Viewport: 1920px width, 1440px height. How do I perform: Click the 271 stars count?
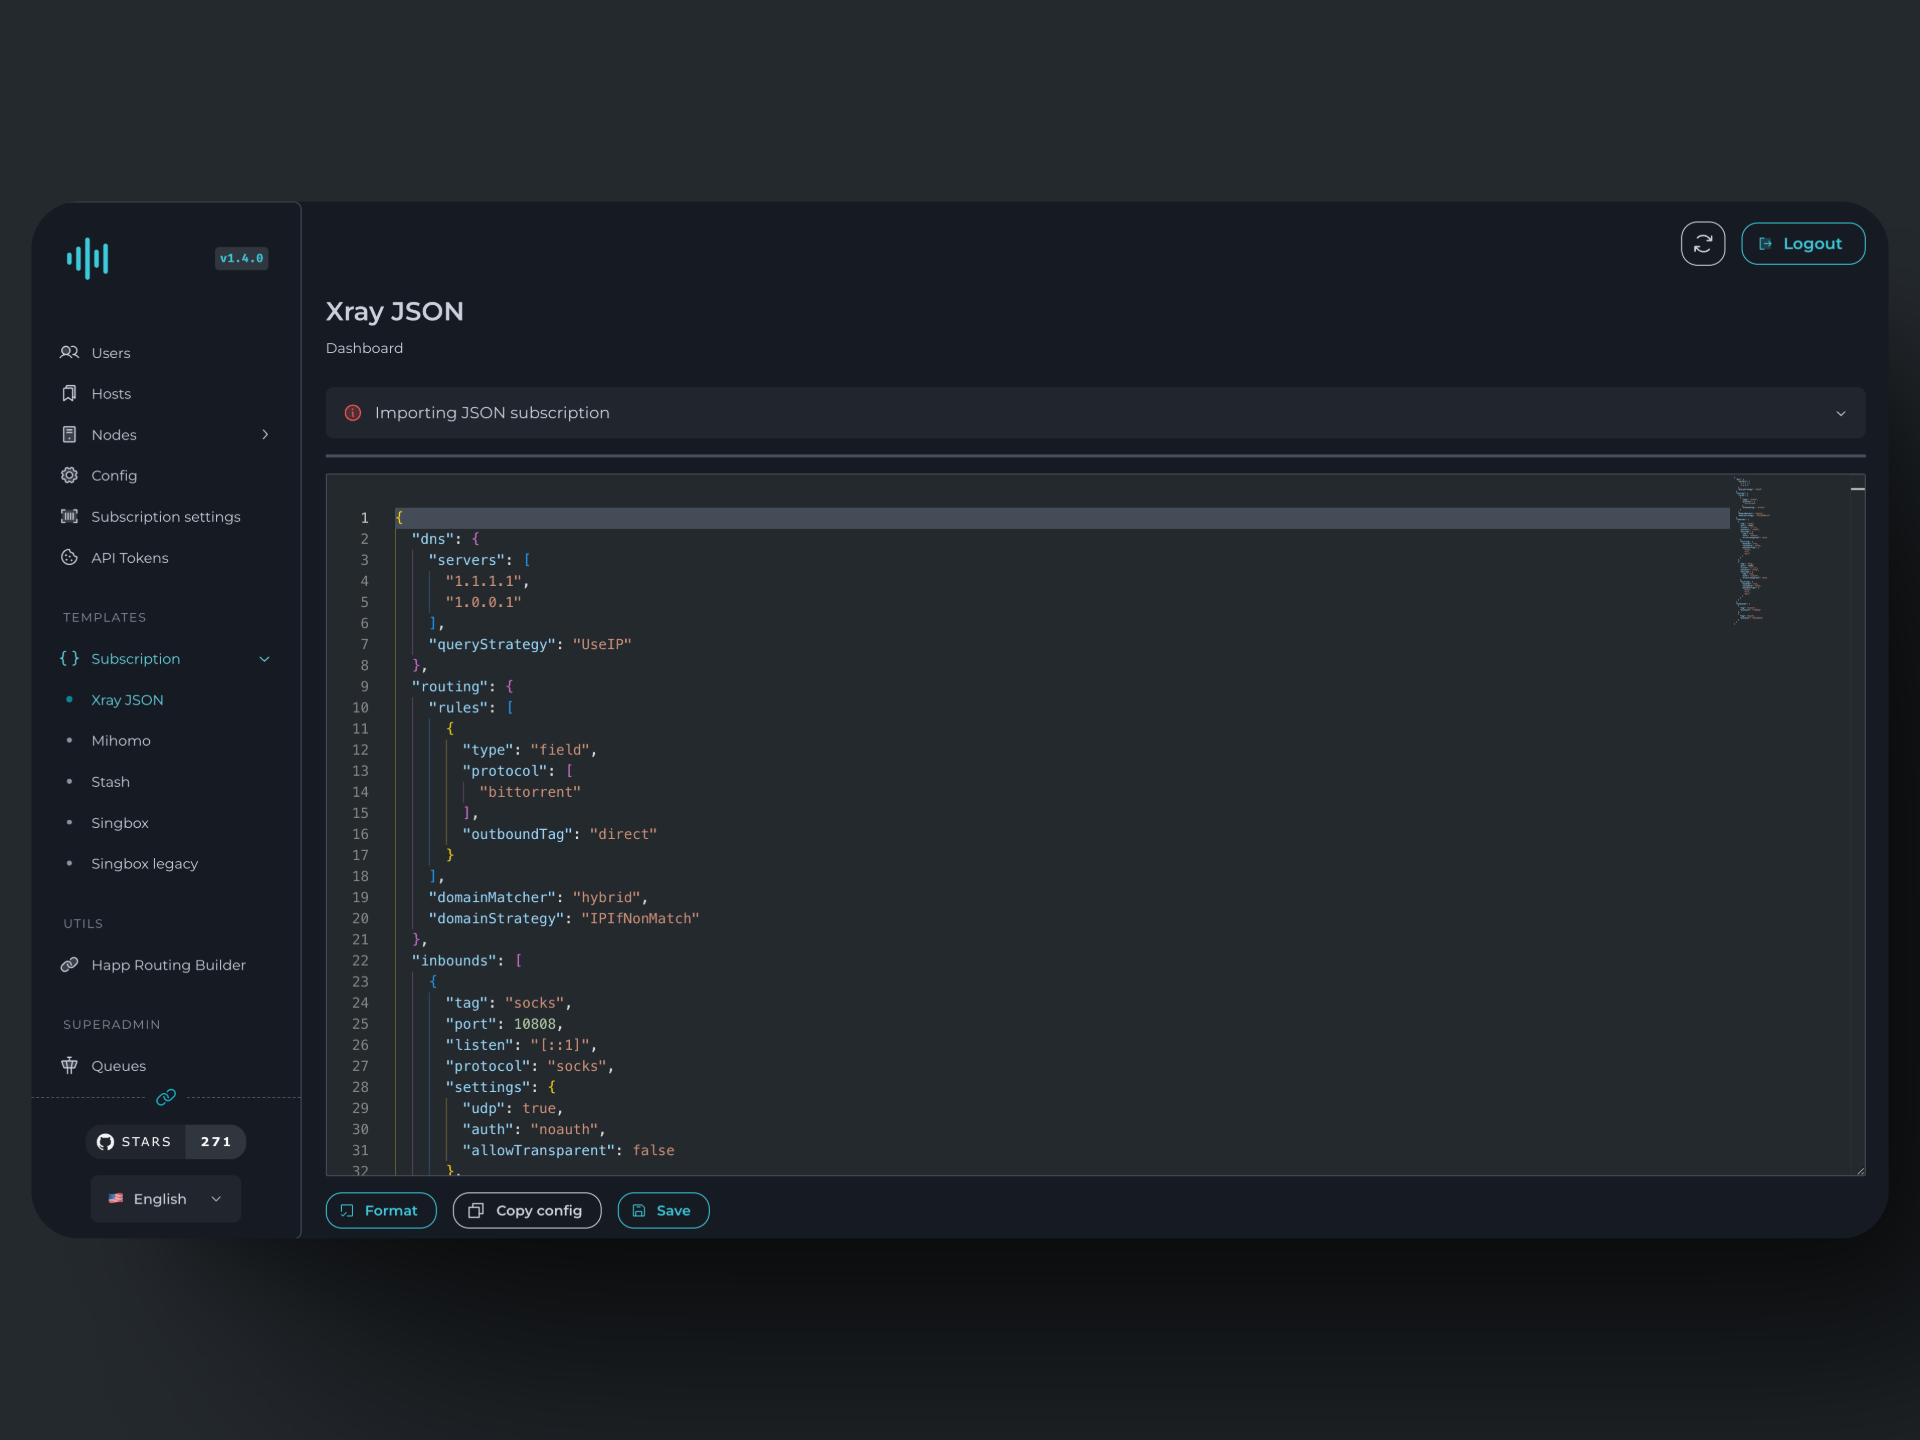click(x=216, y=1141)
